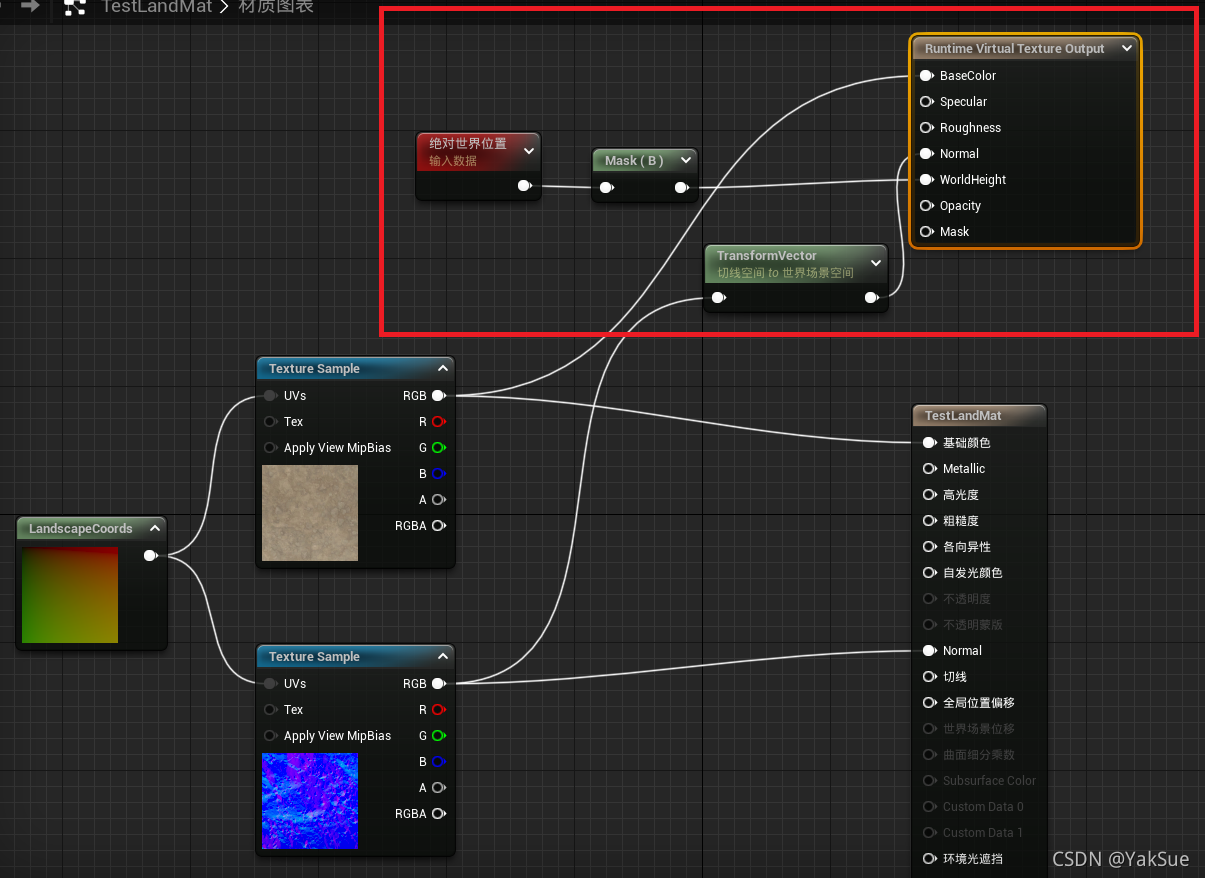The image size is (1205, 878).
Task: Open the Mask (B) channel dropdown
Action: [x=685, y=159]
